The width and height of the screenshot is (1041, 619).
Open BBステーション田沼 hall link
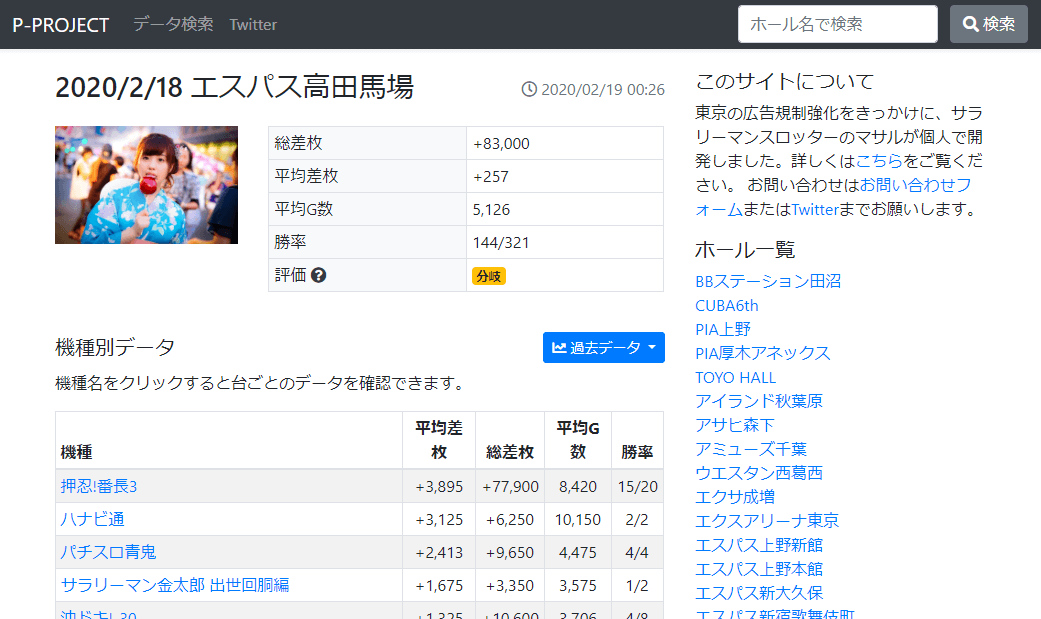click(x=768, y=281)
